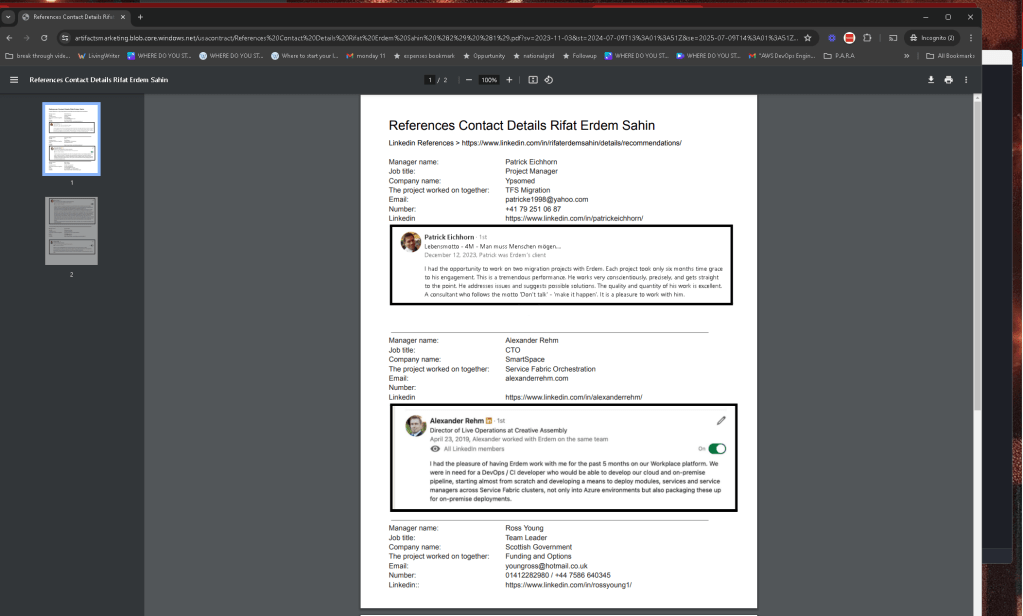Image resolution: width=1023 pixels, height=616 pixels.
Task: Open the All Bookmarks folder
Action: click(x=950, y=56)
